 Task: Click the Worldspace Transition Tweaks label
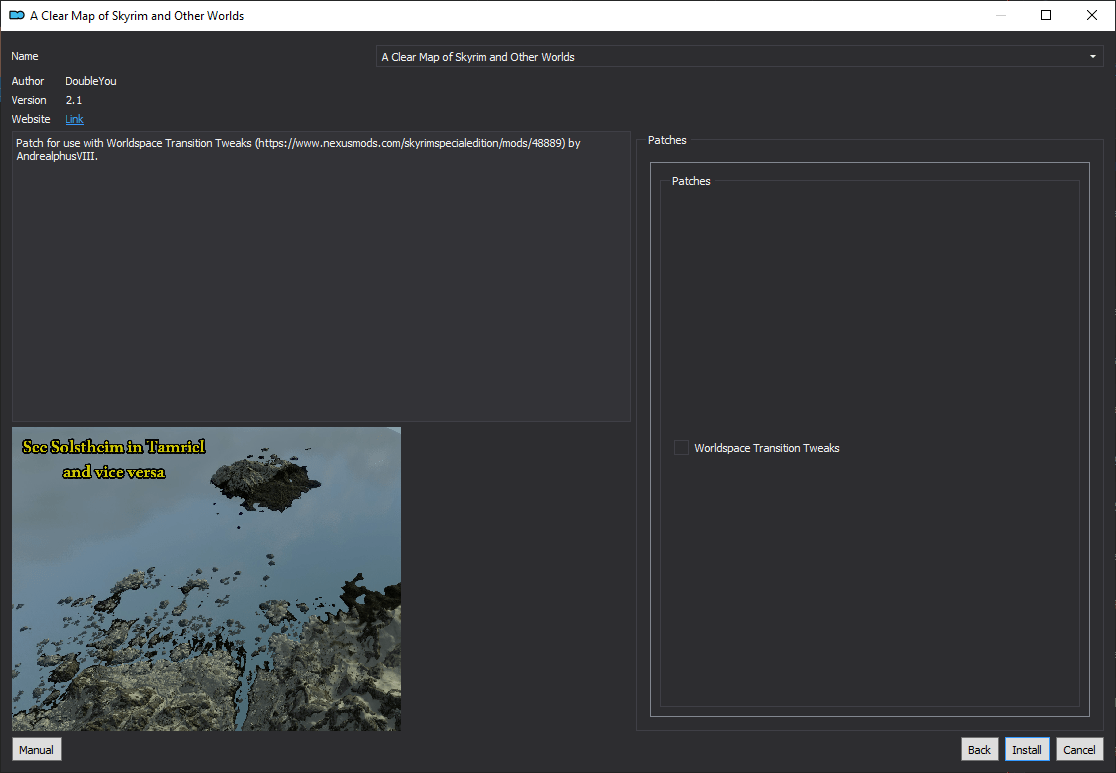pyautogui.click(x=767, y=448)
